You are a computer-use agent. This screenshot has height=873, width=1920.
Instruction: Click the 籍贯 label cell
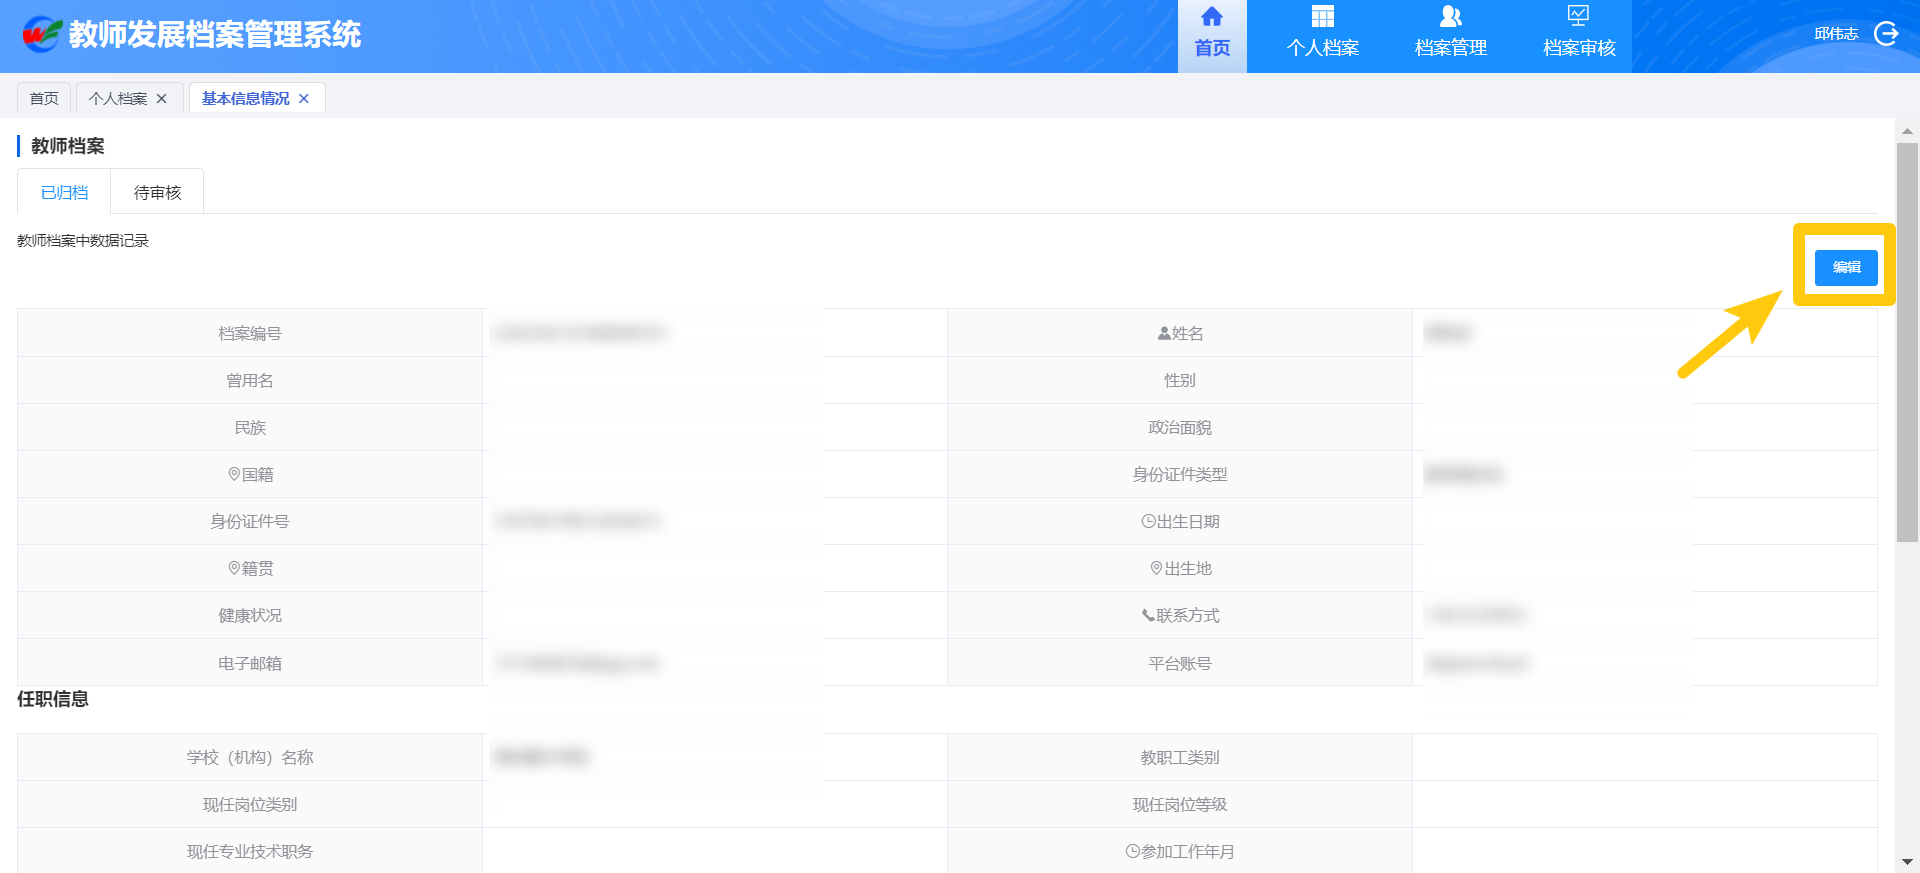click(250, 568)
